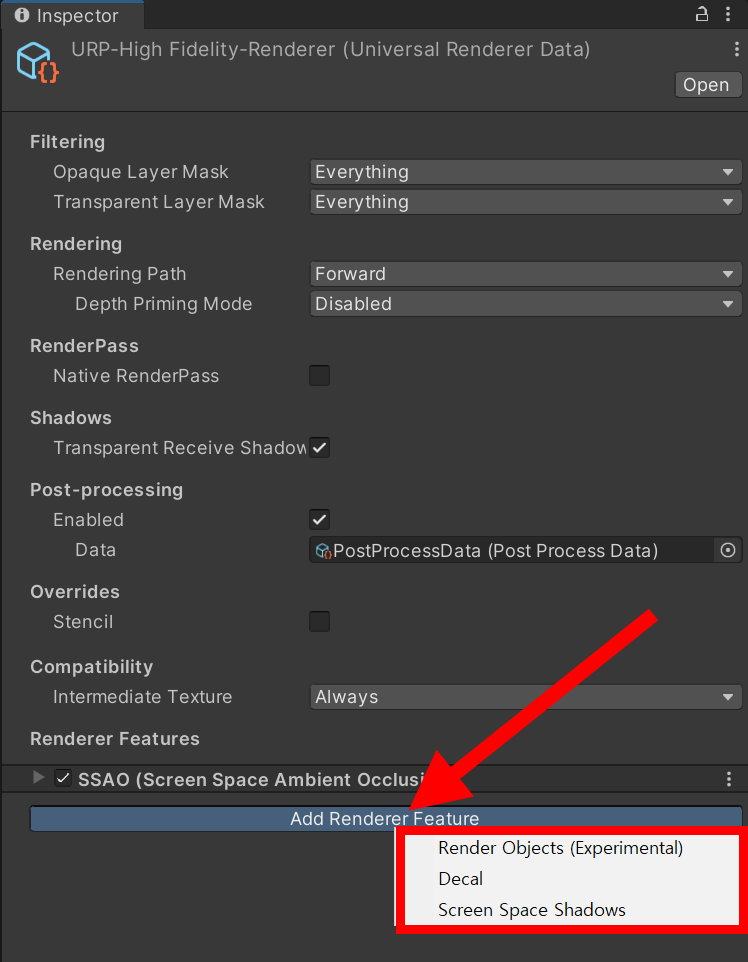Click the Depth Priming Mode label
Screen dimensions: 748x962
[163, 304]
